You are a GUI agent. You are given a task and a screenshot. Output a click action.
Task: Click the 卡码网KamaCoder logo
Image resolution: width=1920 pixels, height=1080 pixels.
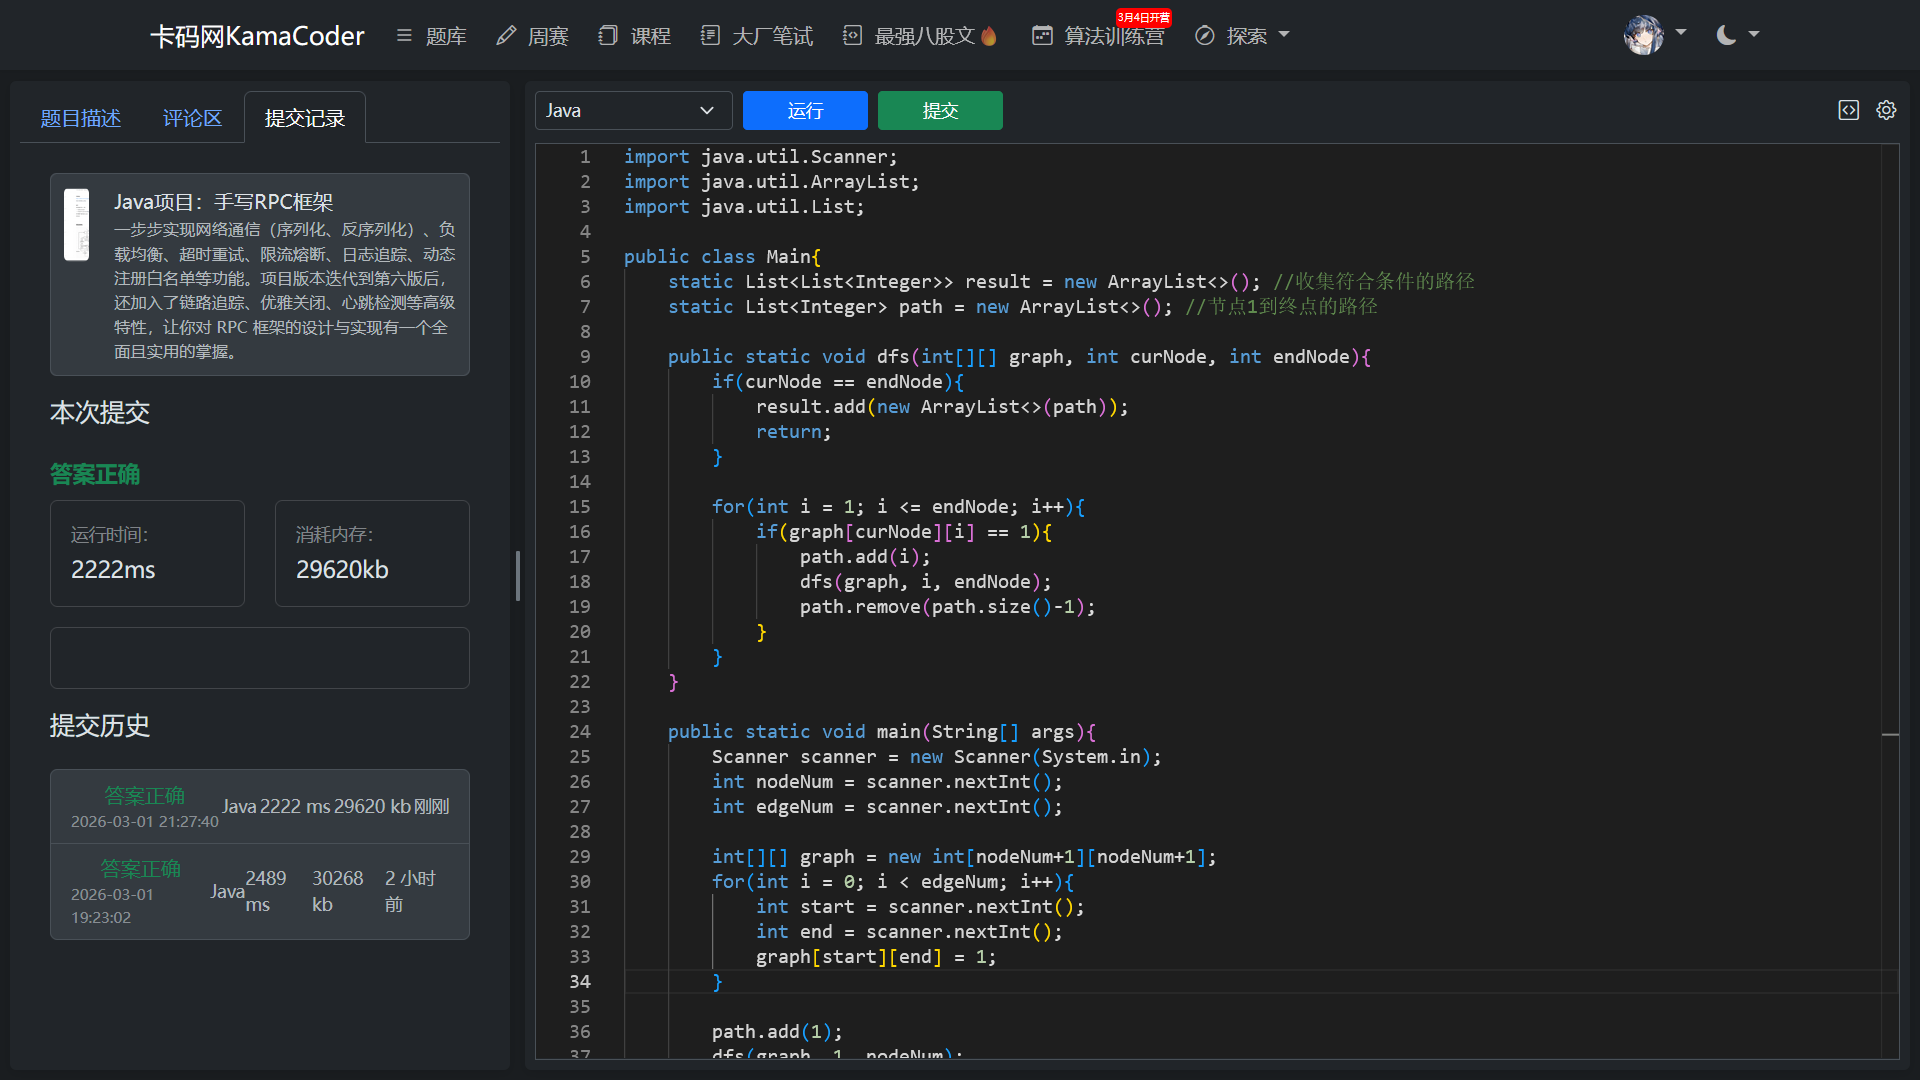pyautogui.click(x=257, y=36)
